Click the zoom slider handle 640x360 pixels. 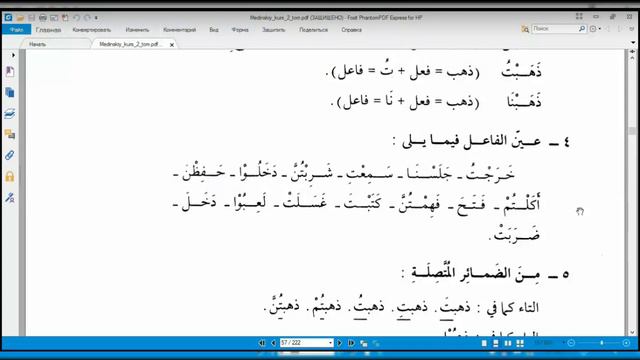[x=602, y=343]
